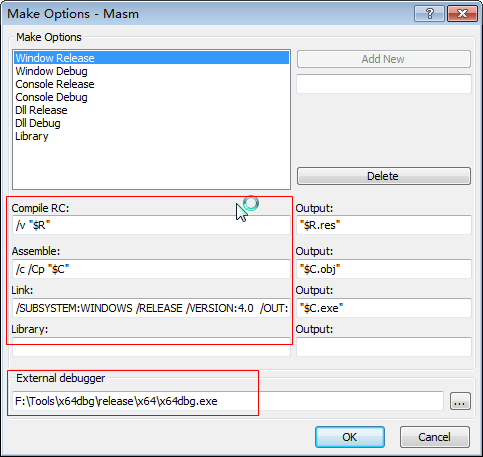Select Window Release in the list
The height and width of the screenshot is (457, 483).
click(151, 58)
